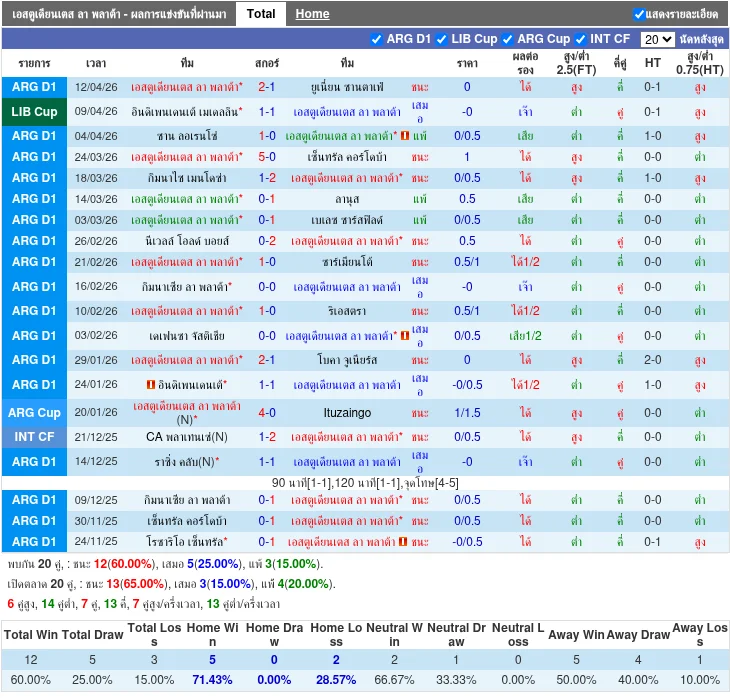The image size is (730, 698).
Task: Click red card icon in San Lorenzo row
Action: (405, 136)
